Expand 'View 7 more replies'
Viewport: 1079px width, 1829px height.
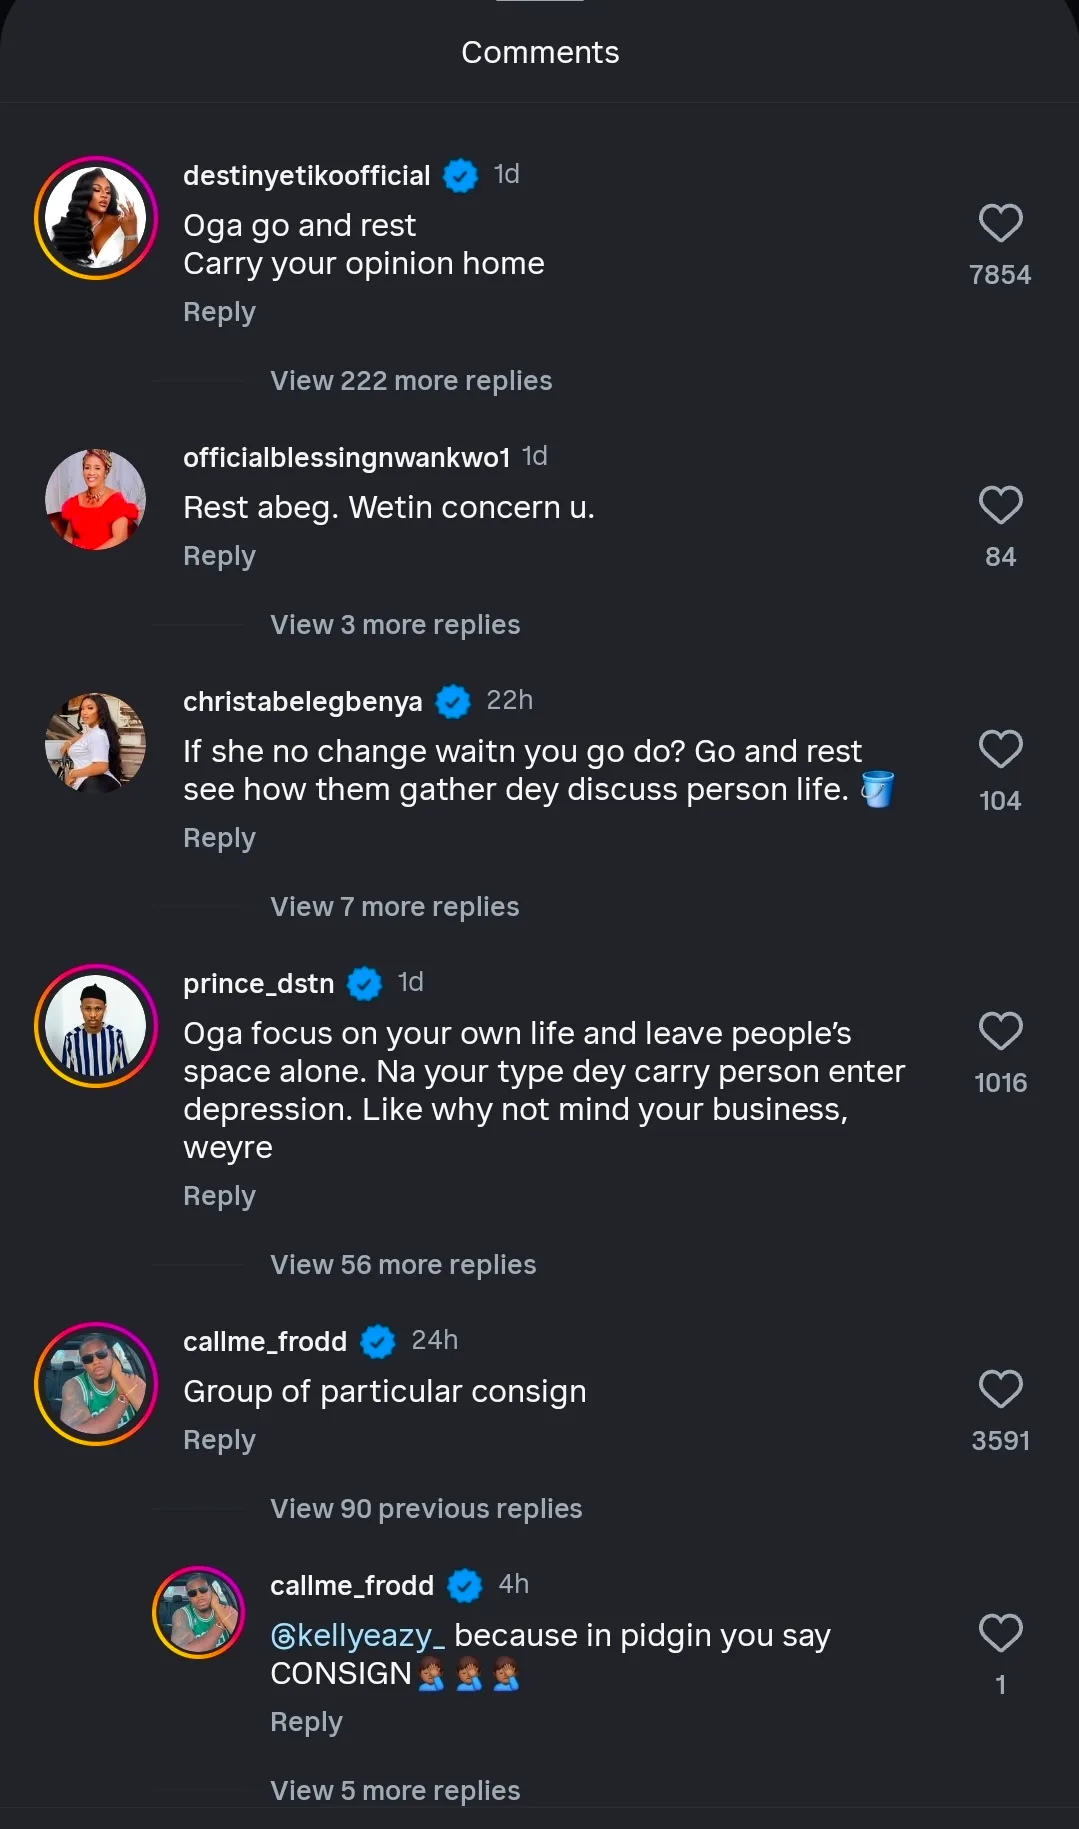pyautogui.click(x=395, y=907)
